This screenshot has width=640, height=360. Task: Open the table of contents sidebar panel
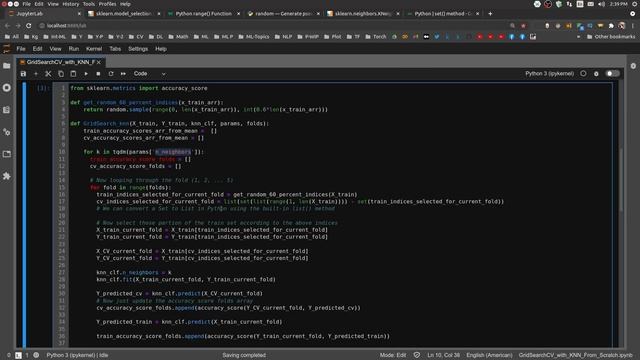click(x=7, y=110)
